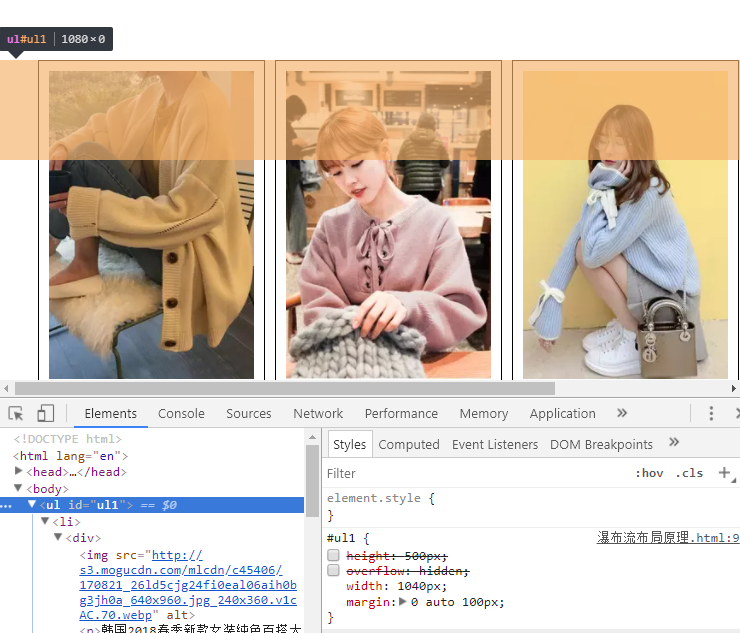Toggle the :hov element state button
Viewport: 740px width, 633px height.
(649, 473)
